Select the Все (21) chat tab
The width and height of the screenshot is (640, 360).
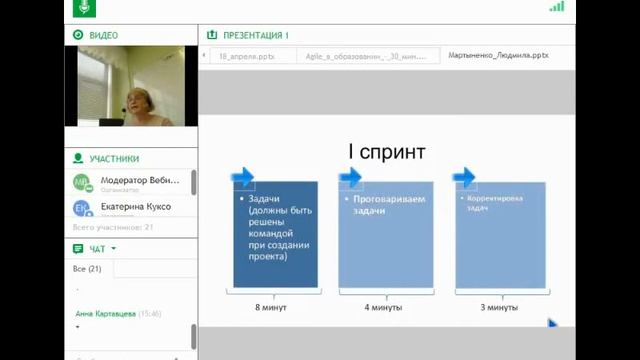pyautogui.click(x=87, y=269)
